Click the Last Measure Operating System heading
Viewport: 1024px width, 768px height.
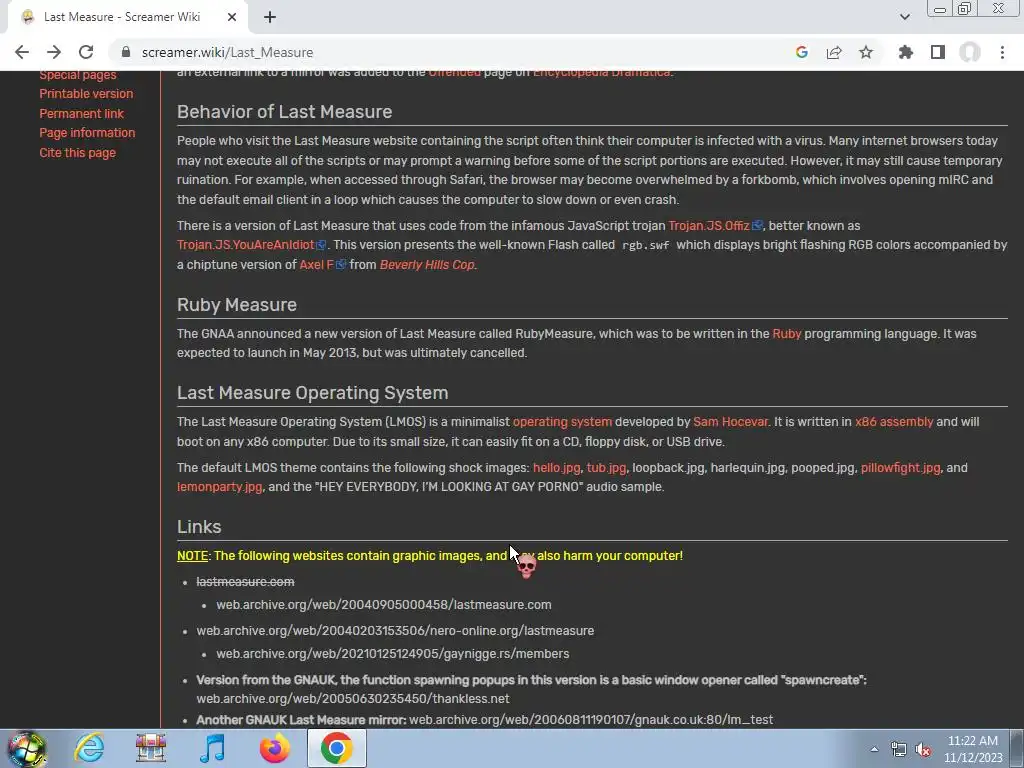(313, 393)
